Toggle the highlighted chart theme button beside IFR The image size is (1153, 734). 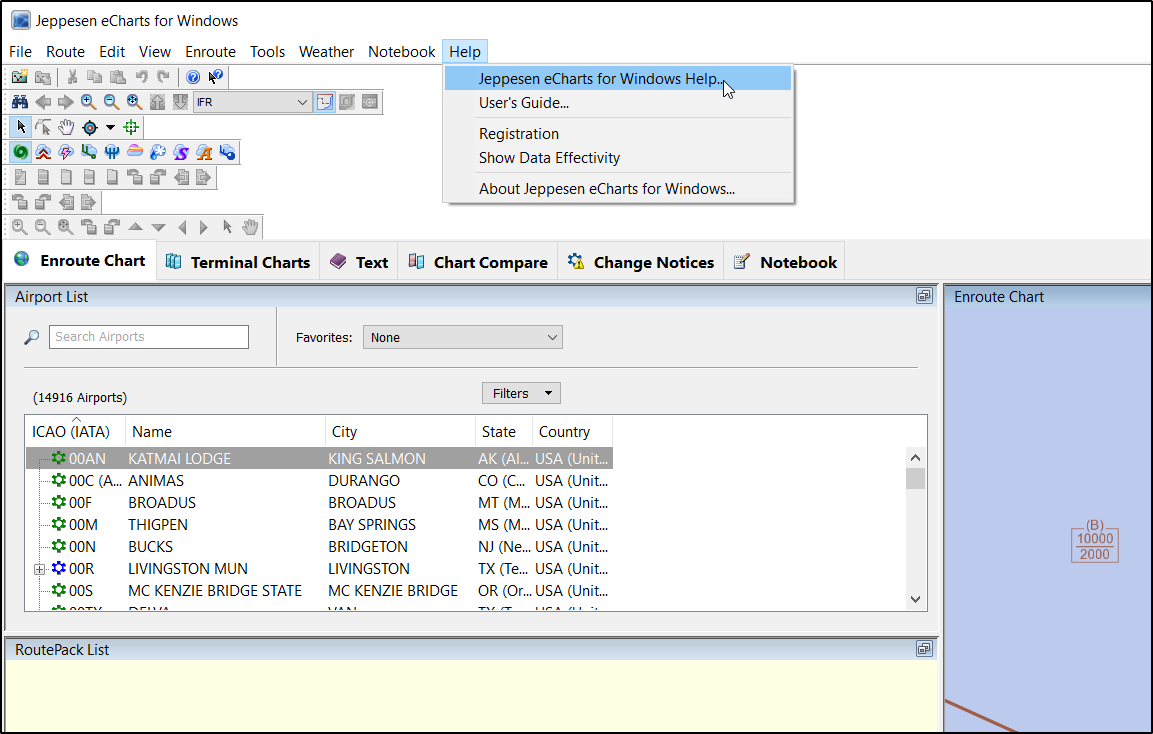pos(325,102)
